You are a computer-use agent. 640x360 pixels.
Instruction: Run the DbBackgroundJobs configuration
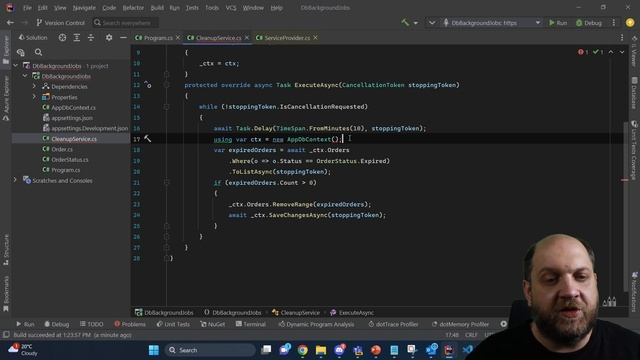[558, 23]
